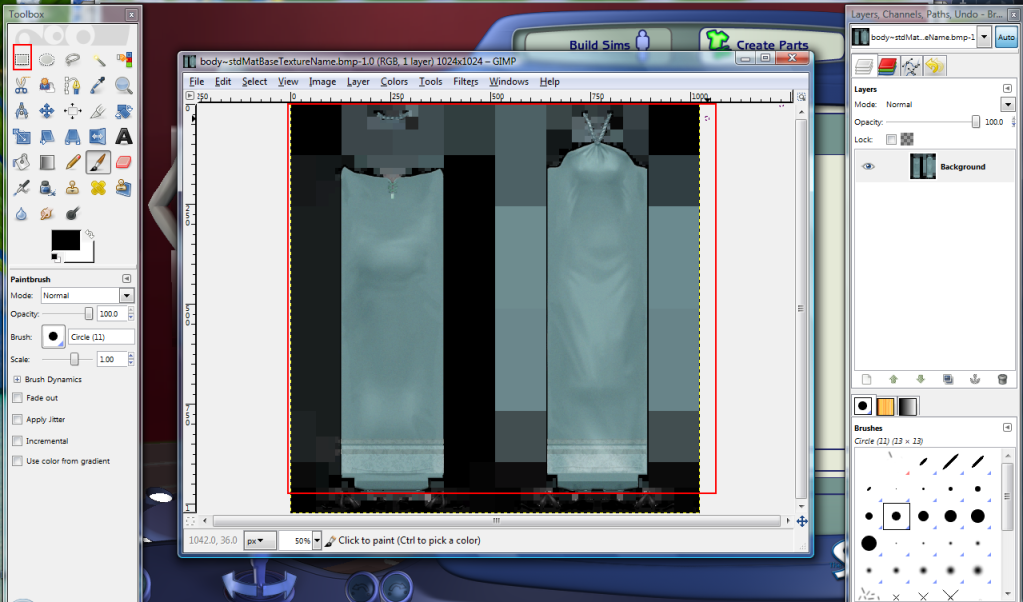Select the Rectangle Select tool

[22, 60]
